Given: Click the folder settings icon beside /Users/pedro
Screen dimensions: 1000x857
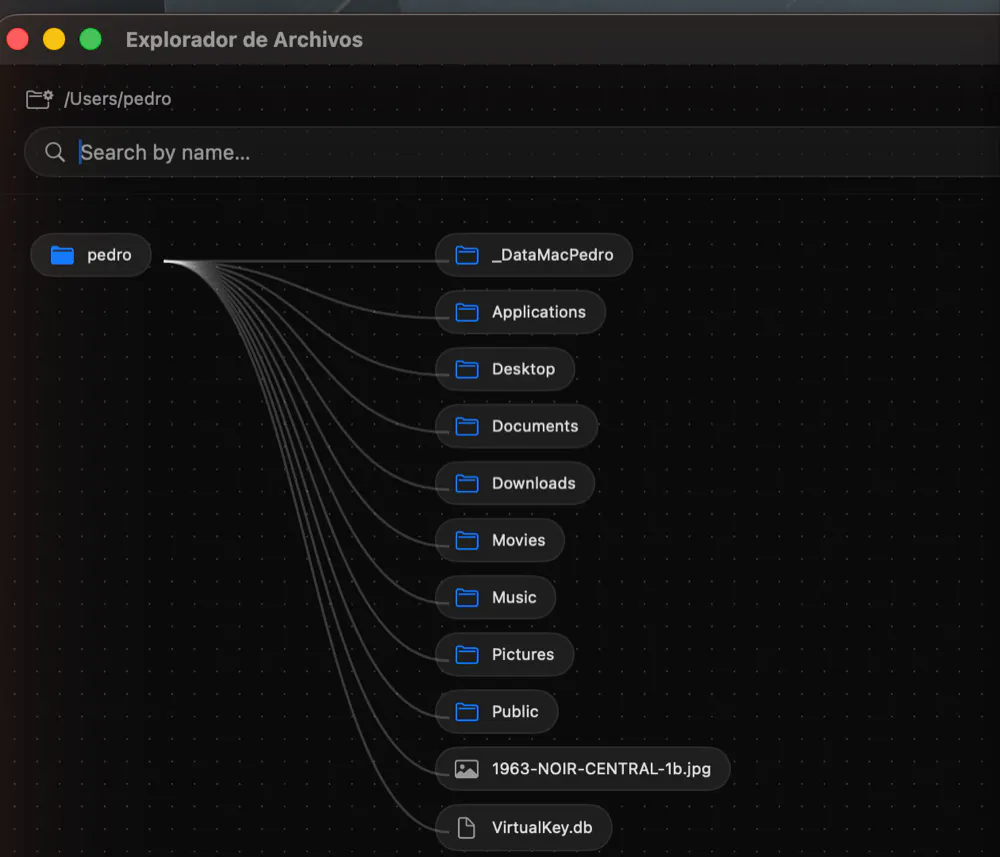Looking at the screenshot, I should coord(40,99).
